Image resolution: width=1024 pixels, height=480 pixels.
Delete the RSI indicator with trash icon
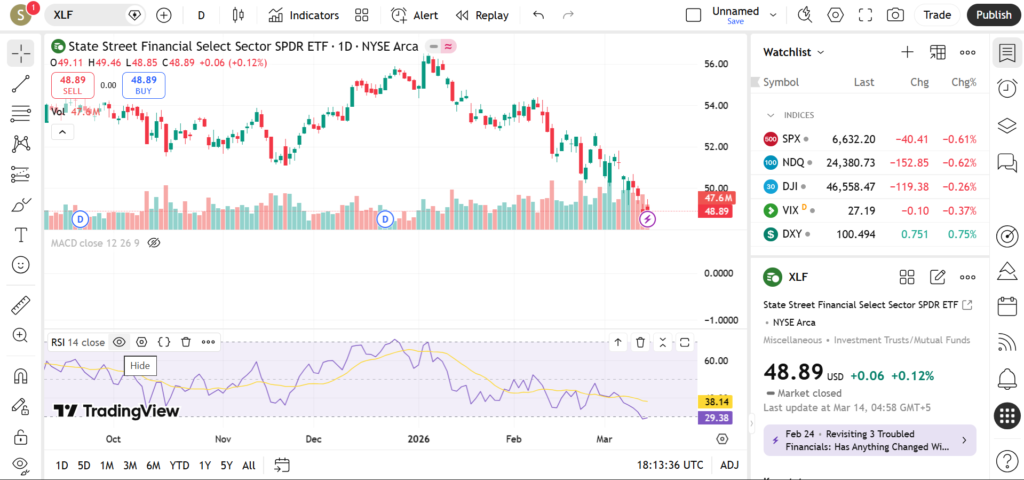186,342
